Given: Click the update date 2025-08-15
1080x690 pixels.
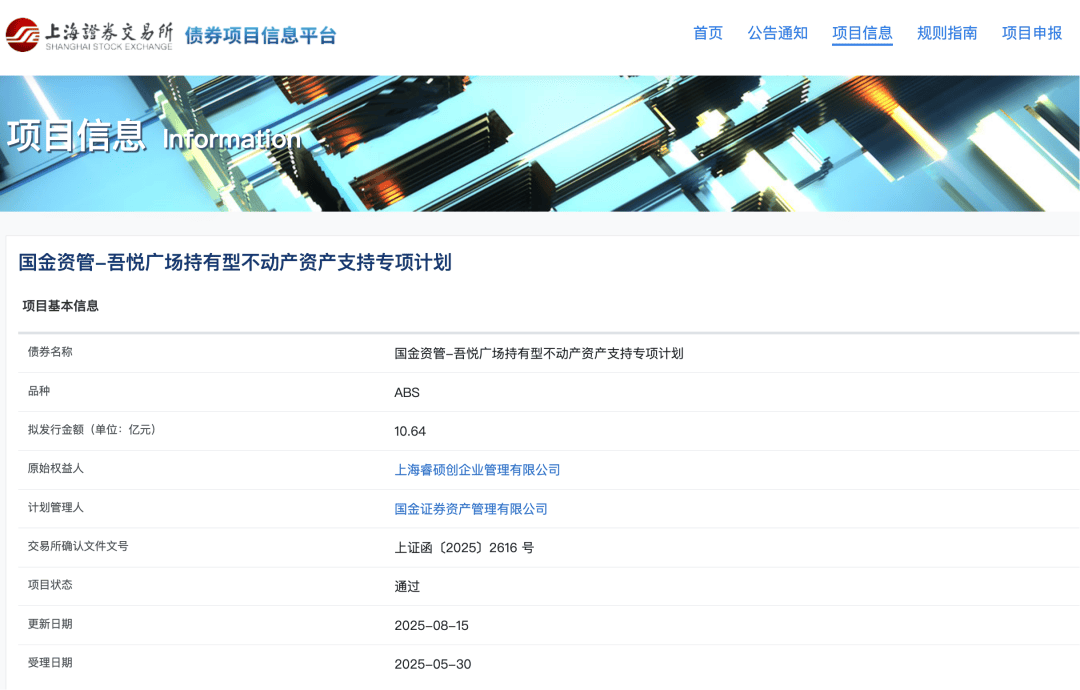Looking at the screenshot, I should point(431,625).
